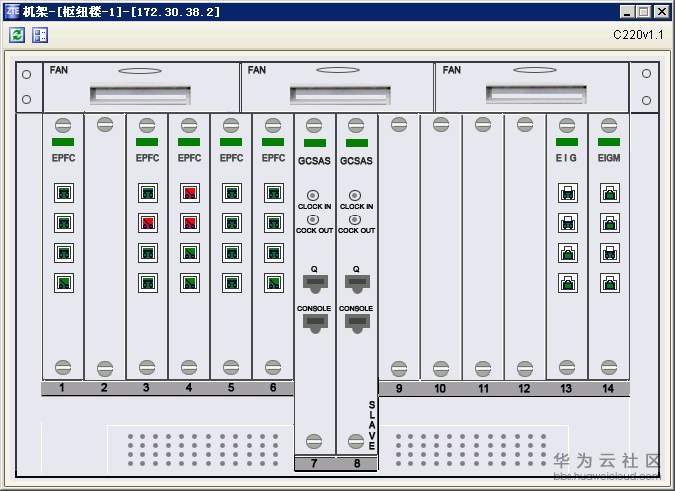Click CLOCK IN connector on slot 7
The image size is (675, 491).
pyautogui.click(x=313, y=195)
